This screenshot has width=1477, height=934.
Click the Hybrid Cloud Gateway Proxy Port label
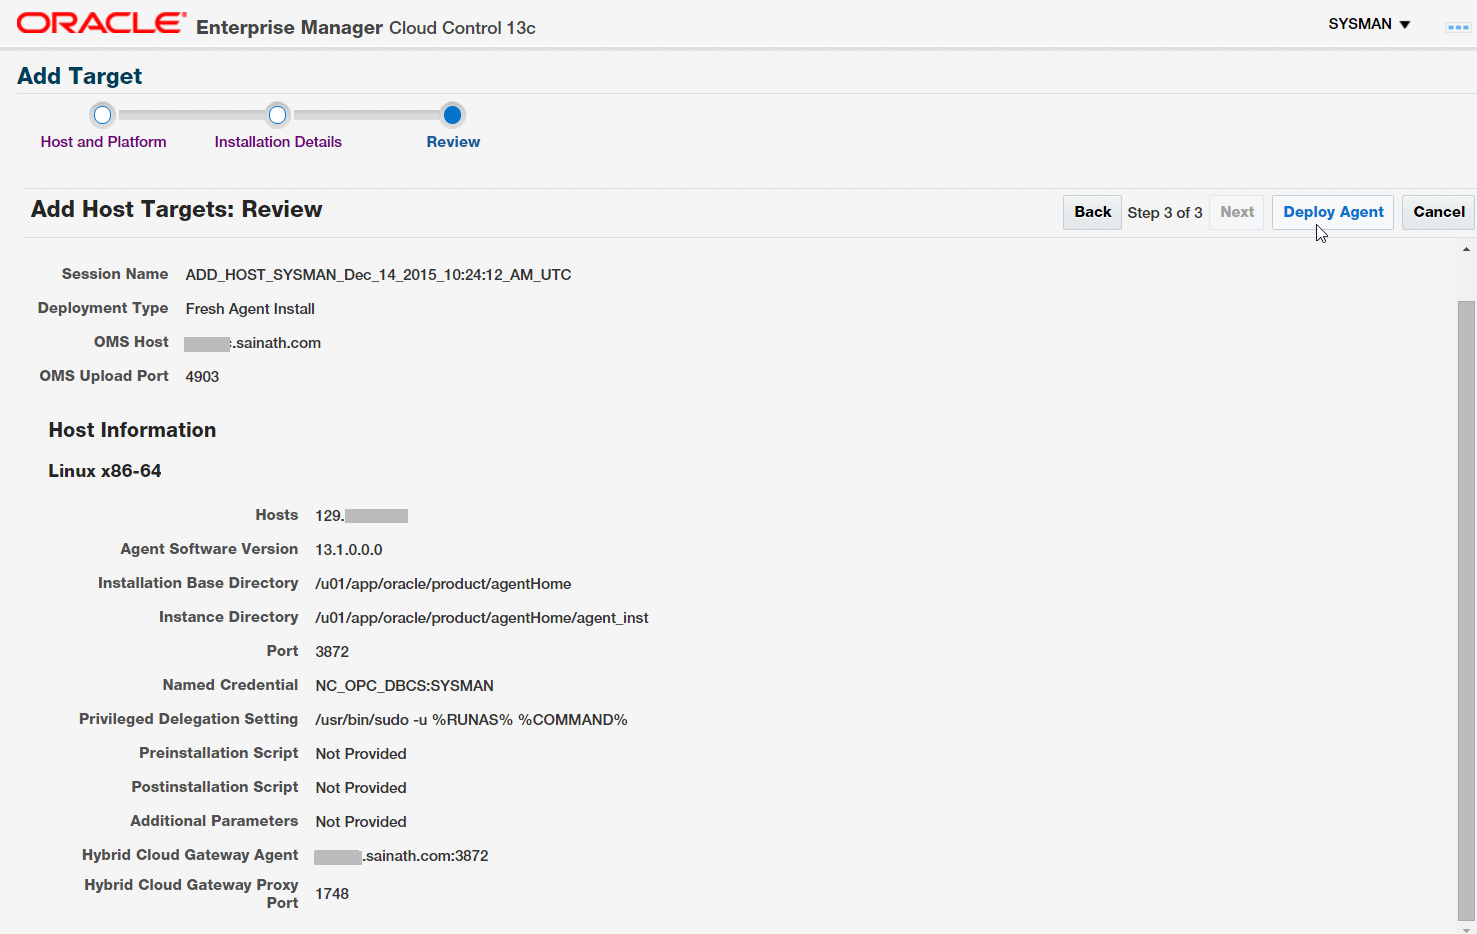(191, 894)
